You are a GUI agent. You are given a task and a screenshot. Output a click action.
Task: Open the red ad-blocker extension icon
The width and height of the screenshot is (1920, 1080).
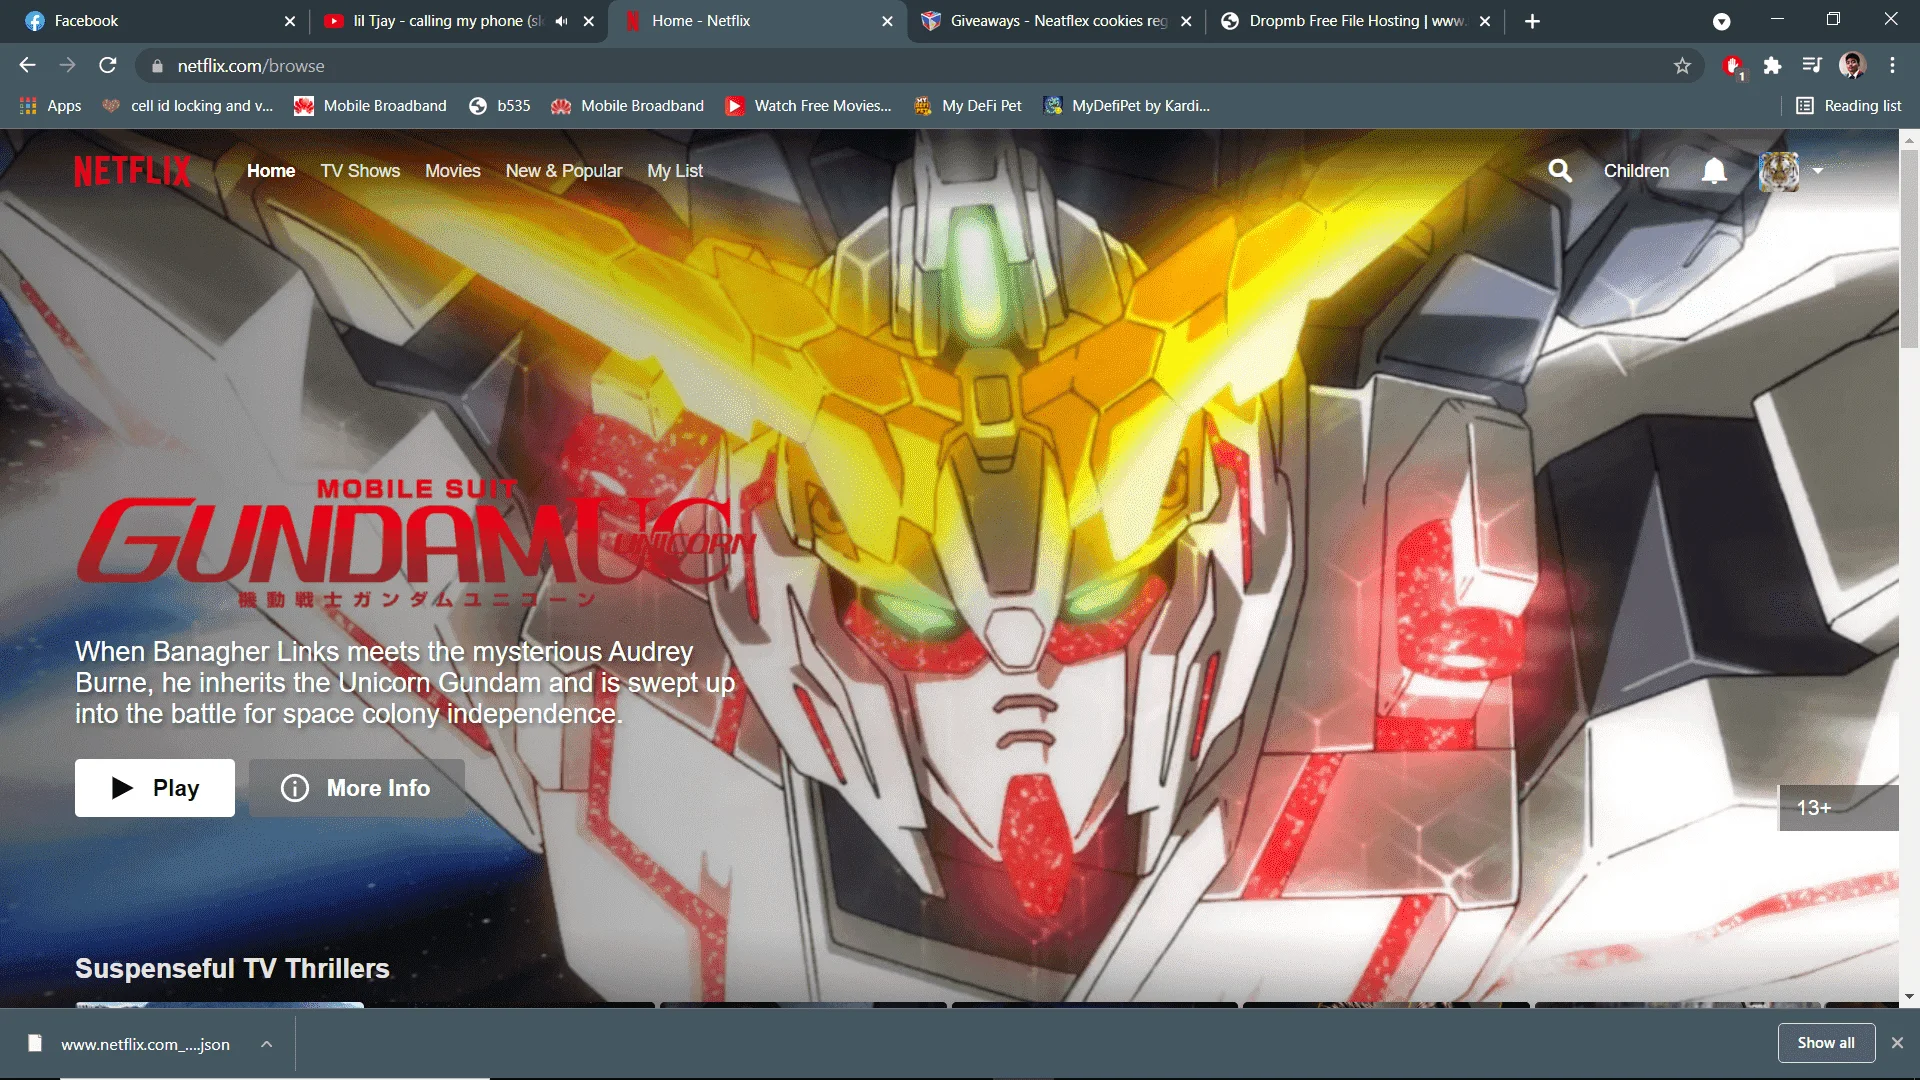click(x=1733, y=66)
